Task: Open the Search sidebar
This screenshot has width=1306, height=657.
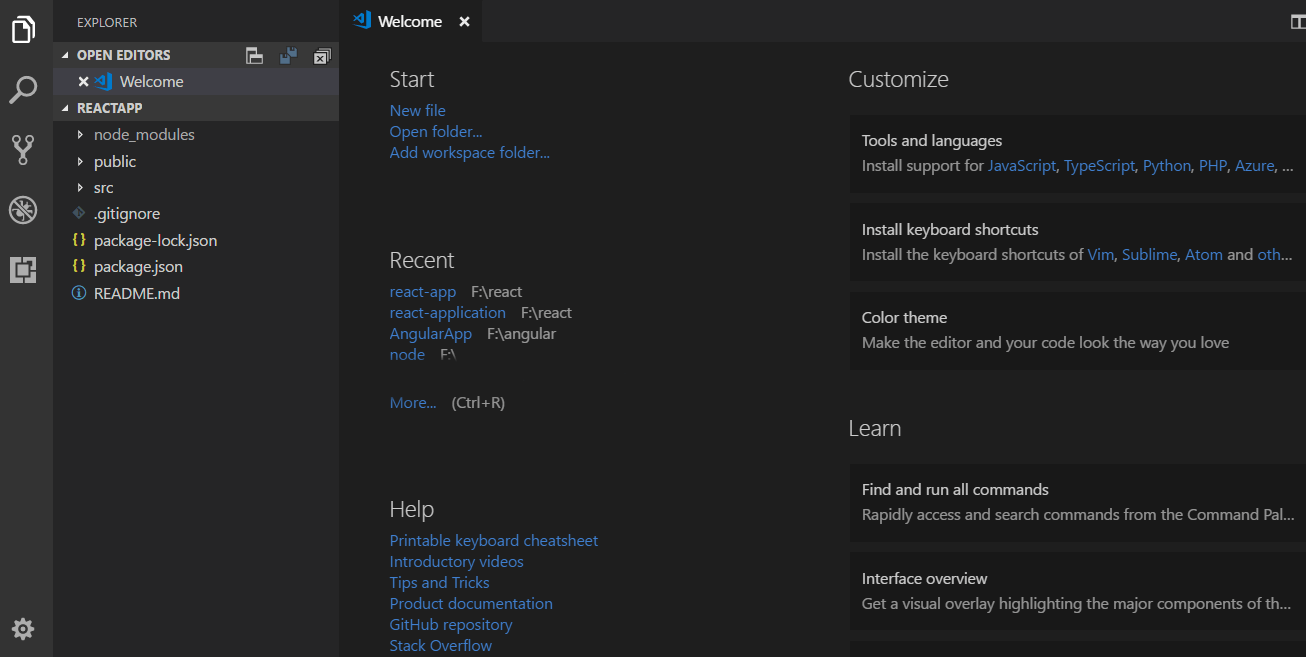Action: tap(23, 90)
